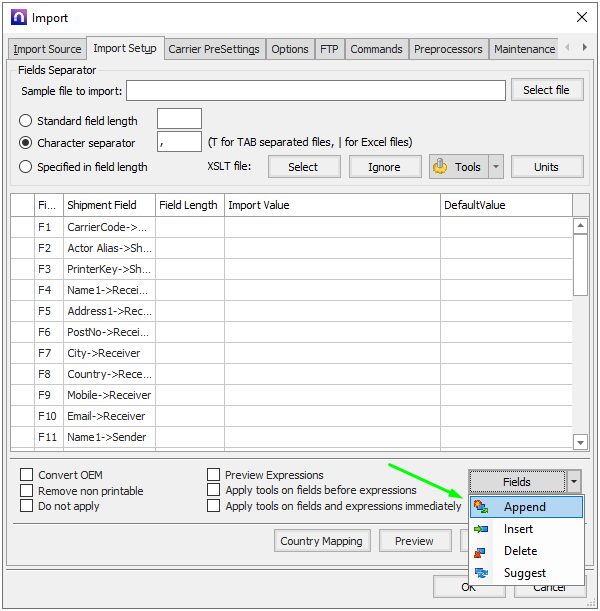The image size is (600, 611).
Task: Collapse the Fields dropdown arrow
Action: click(x=574, y=482)
